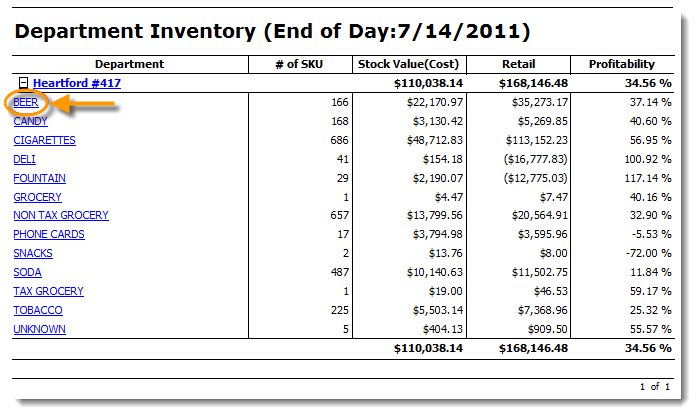
Task: Click the Profitability column header
Action: (x=621, y=64)
